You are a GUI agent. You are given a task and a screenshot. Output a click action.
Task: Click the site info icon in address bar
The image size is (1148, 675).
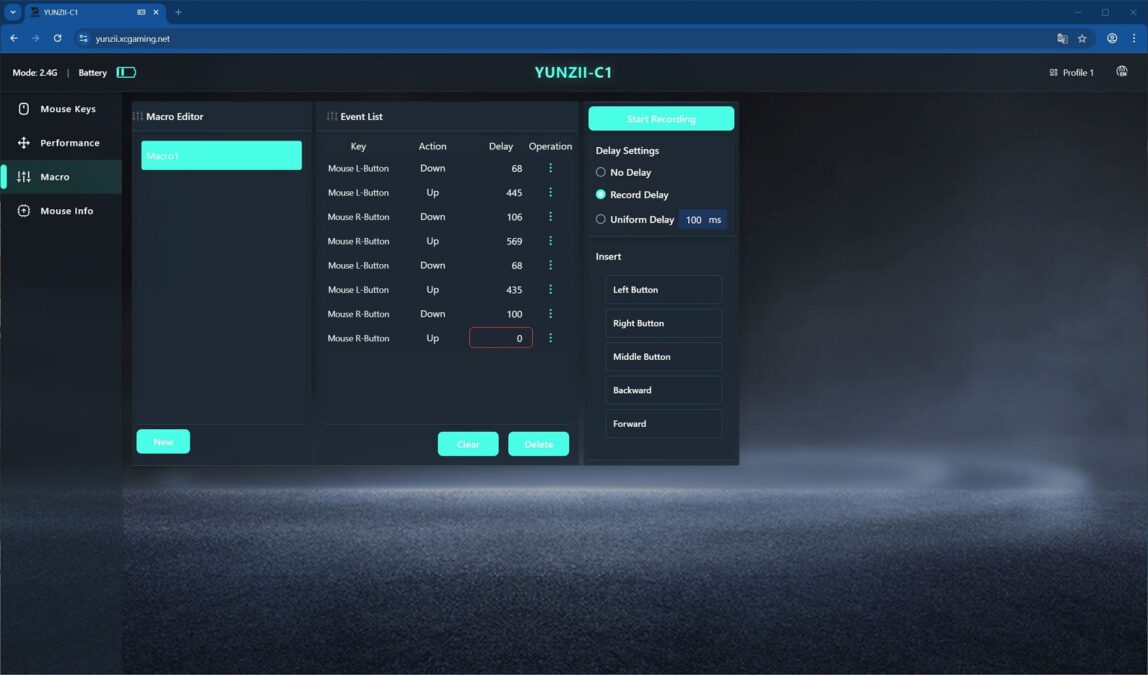[x=83, y=39]
